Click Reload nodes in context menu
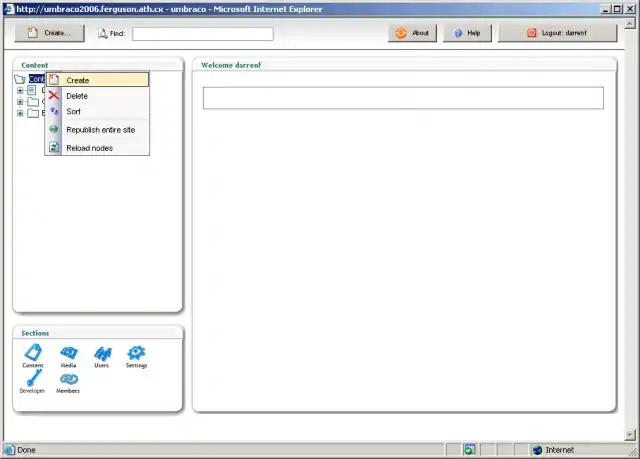The height and width of the screenshot is (459, 640). click(x=89, y=148)
